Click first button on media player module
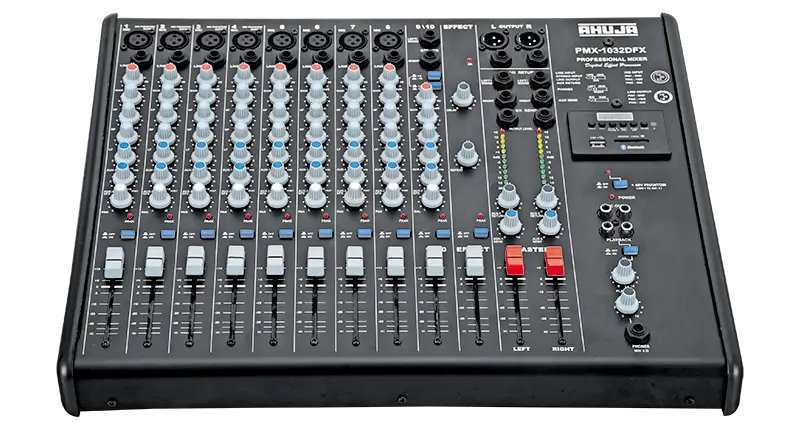The height and width of the screenshot is (437, 800). click(591, 124)
